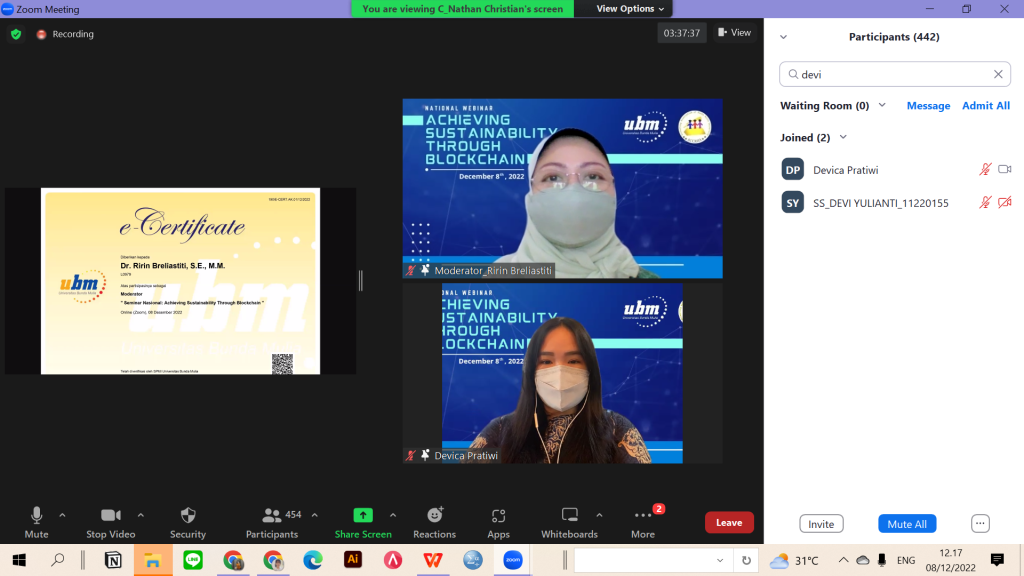
Task: Click shared e-Certificate screen content
Action: coord(180,281)
